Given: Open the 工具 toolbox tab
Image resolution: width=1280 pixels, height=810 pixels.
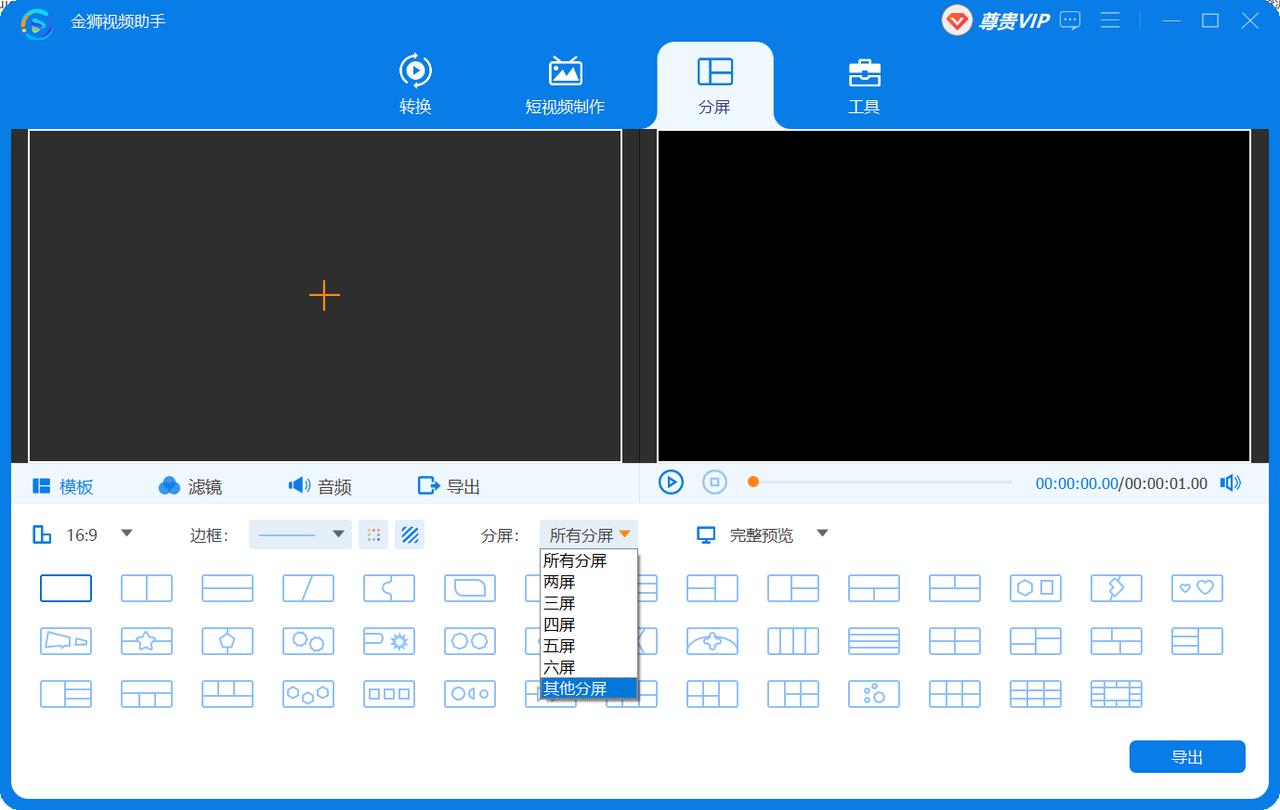Looking at the screenshot, I should [x=864, y=85].
